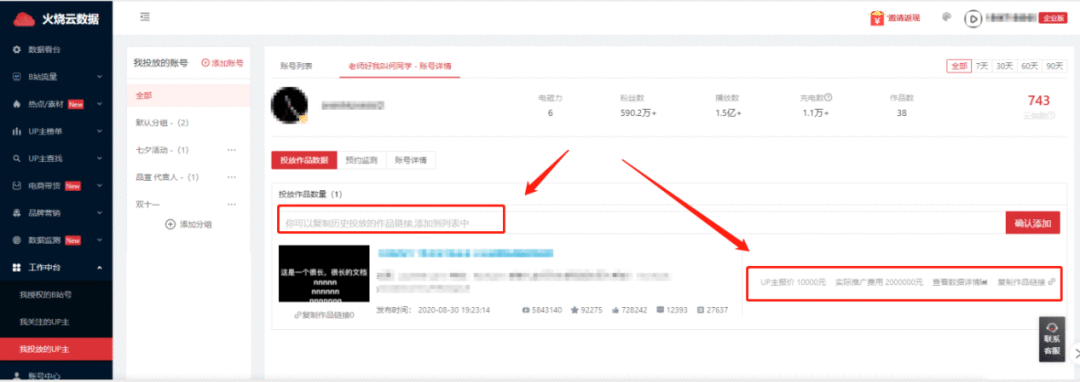Click the danmaku icon beside 27637
The width and height of the screenshot is (1080, 382).
[x=700, y=310]
